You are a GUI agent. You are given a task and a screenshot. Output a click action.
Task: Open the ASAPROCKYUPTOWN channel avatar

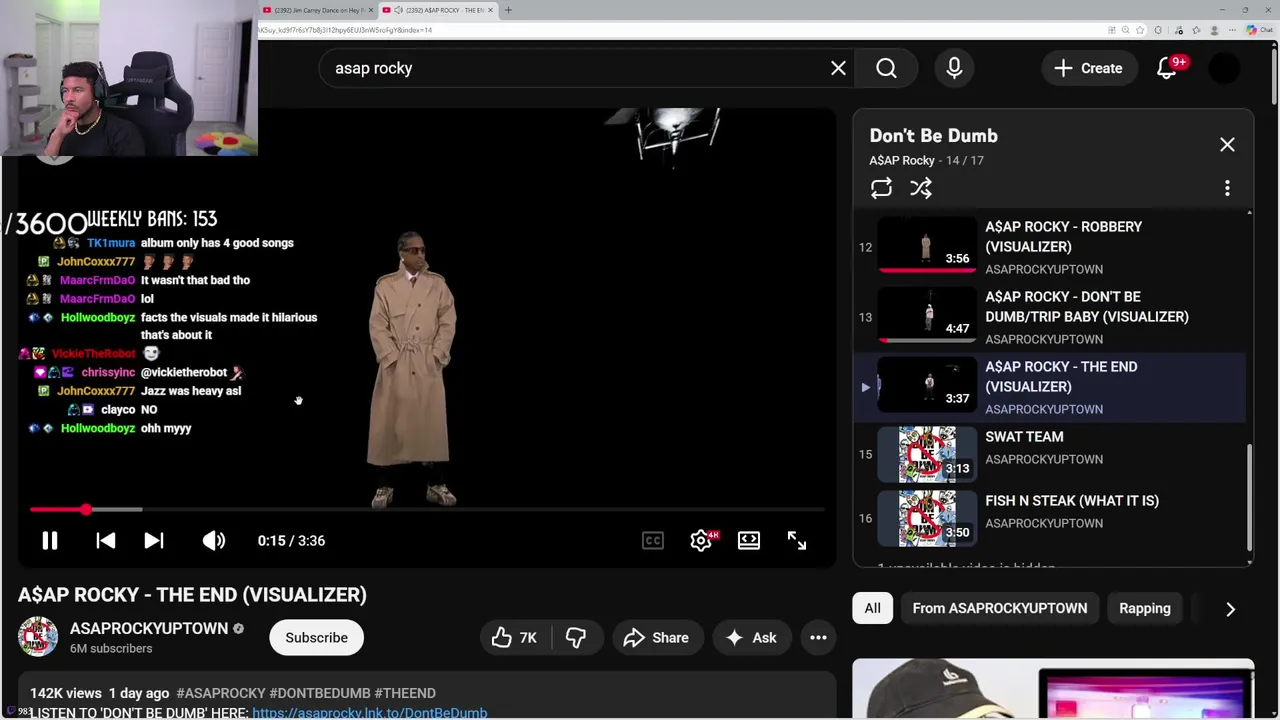[38, 637]
